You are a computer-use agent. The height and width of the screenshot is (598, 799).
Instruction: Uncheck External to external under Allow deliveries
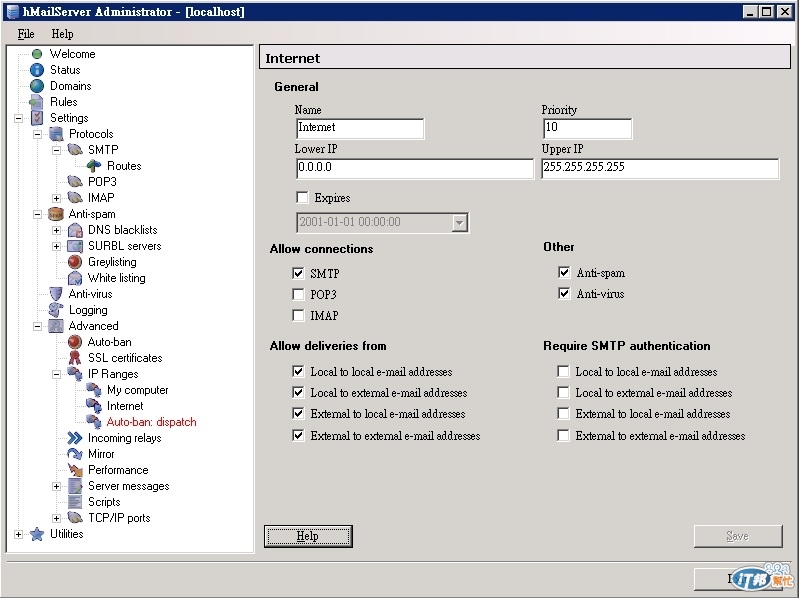[x=298, y=436]
